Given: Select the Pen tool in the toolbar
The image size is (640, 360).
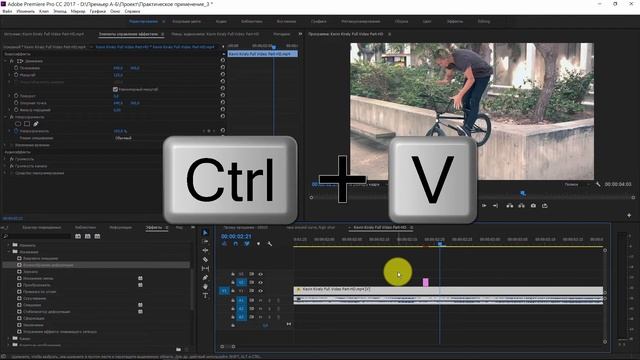Looking at the screenshot, I should point(205,278).
